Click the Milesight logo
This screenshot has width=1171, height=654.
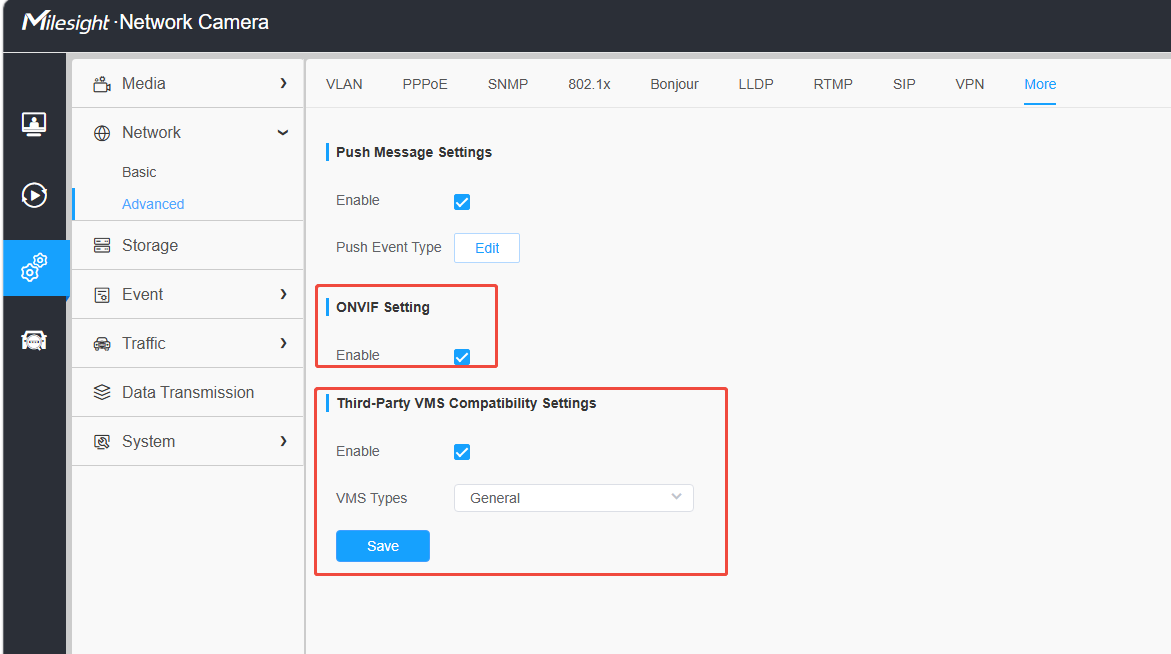click(x=66, y=22)
